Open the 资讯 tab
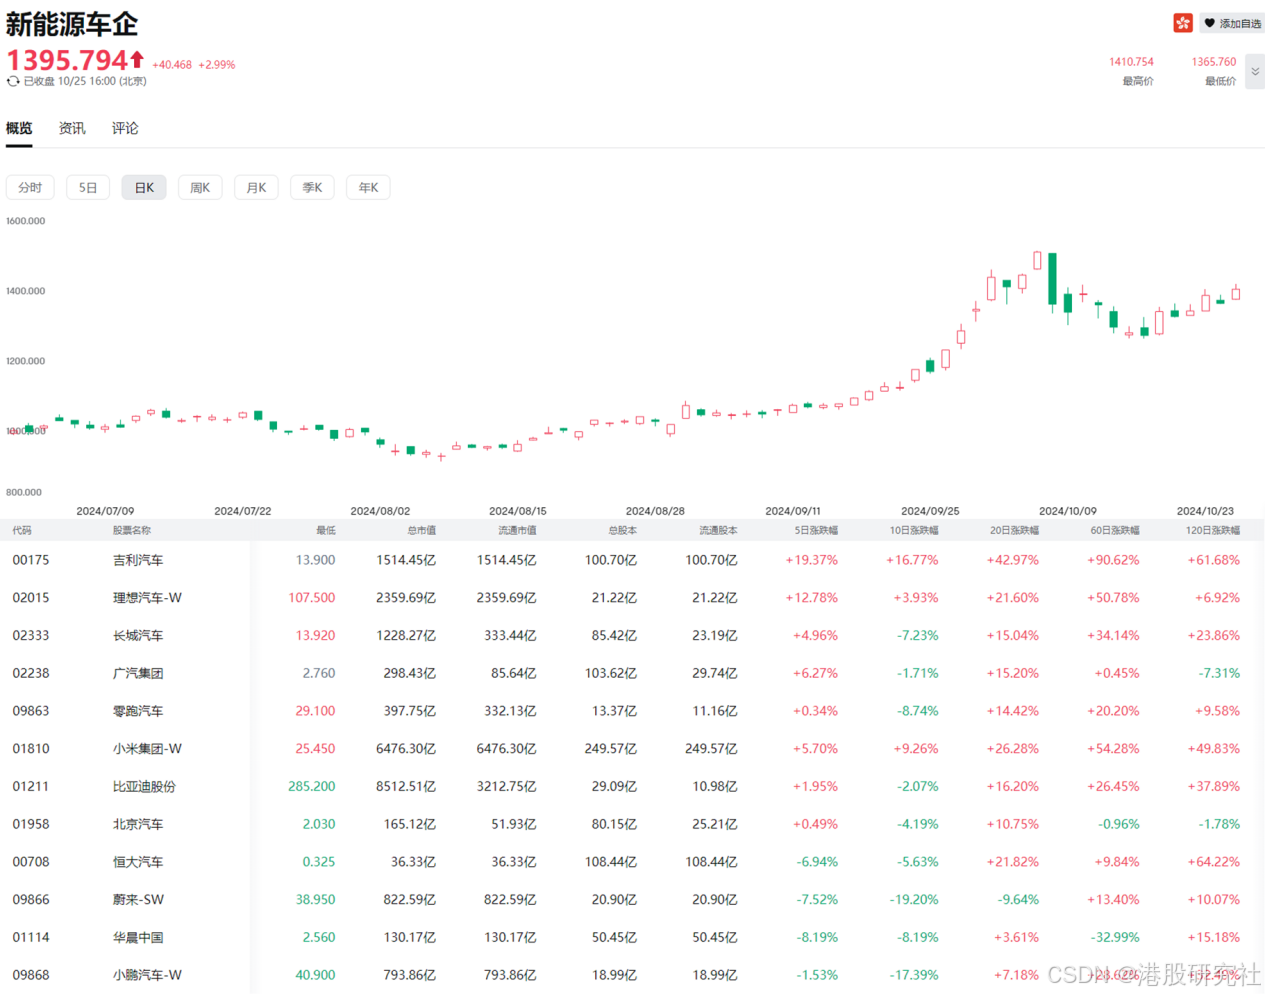 [72, 128]
